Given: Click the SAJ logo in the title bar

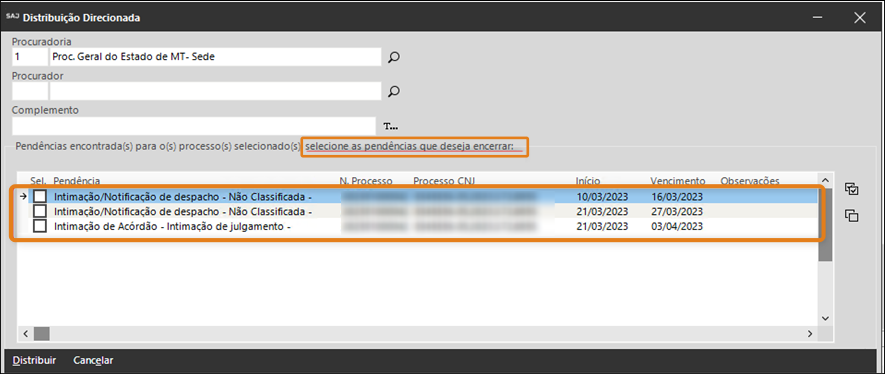Looking at the screenshot, I should click(x=12, y=17).
